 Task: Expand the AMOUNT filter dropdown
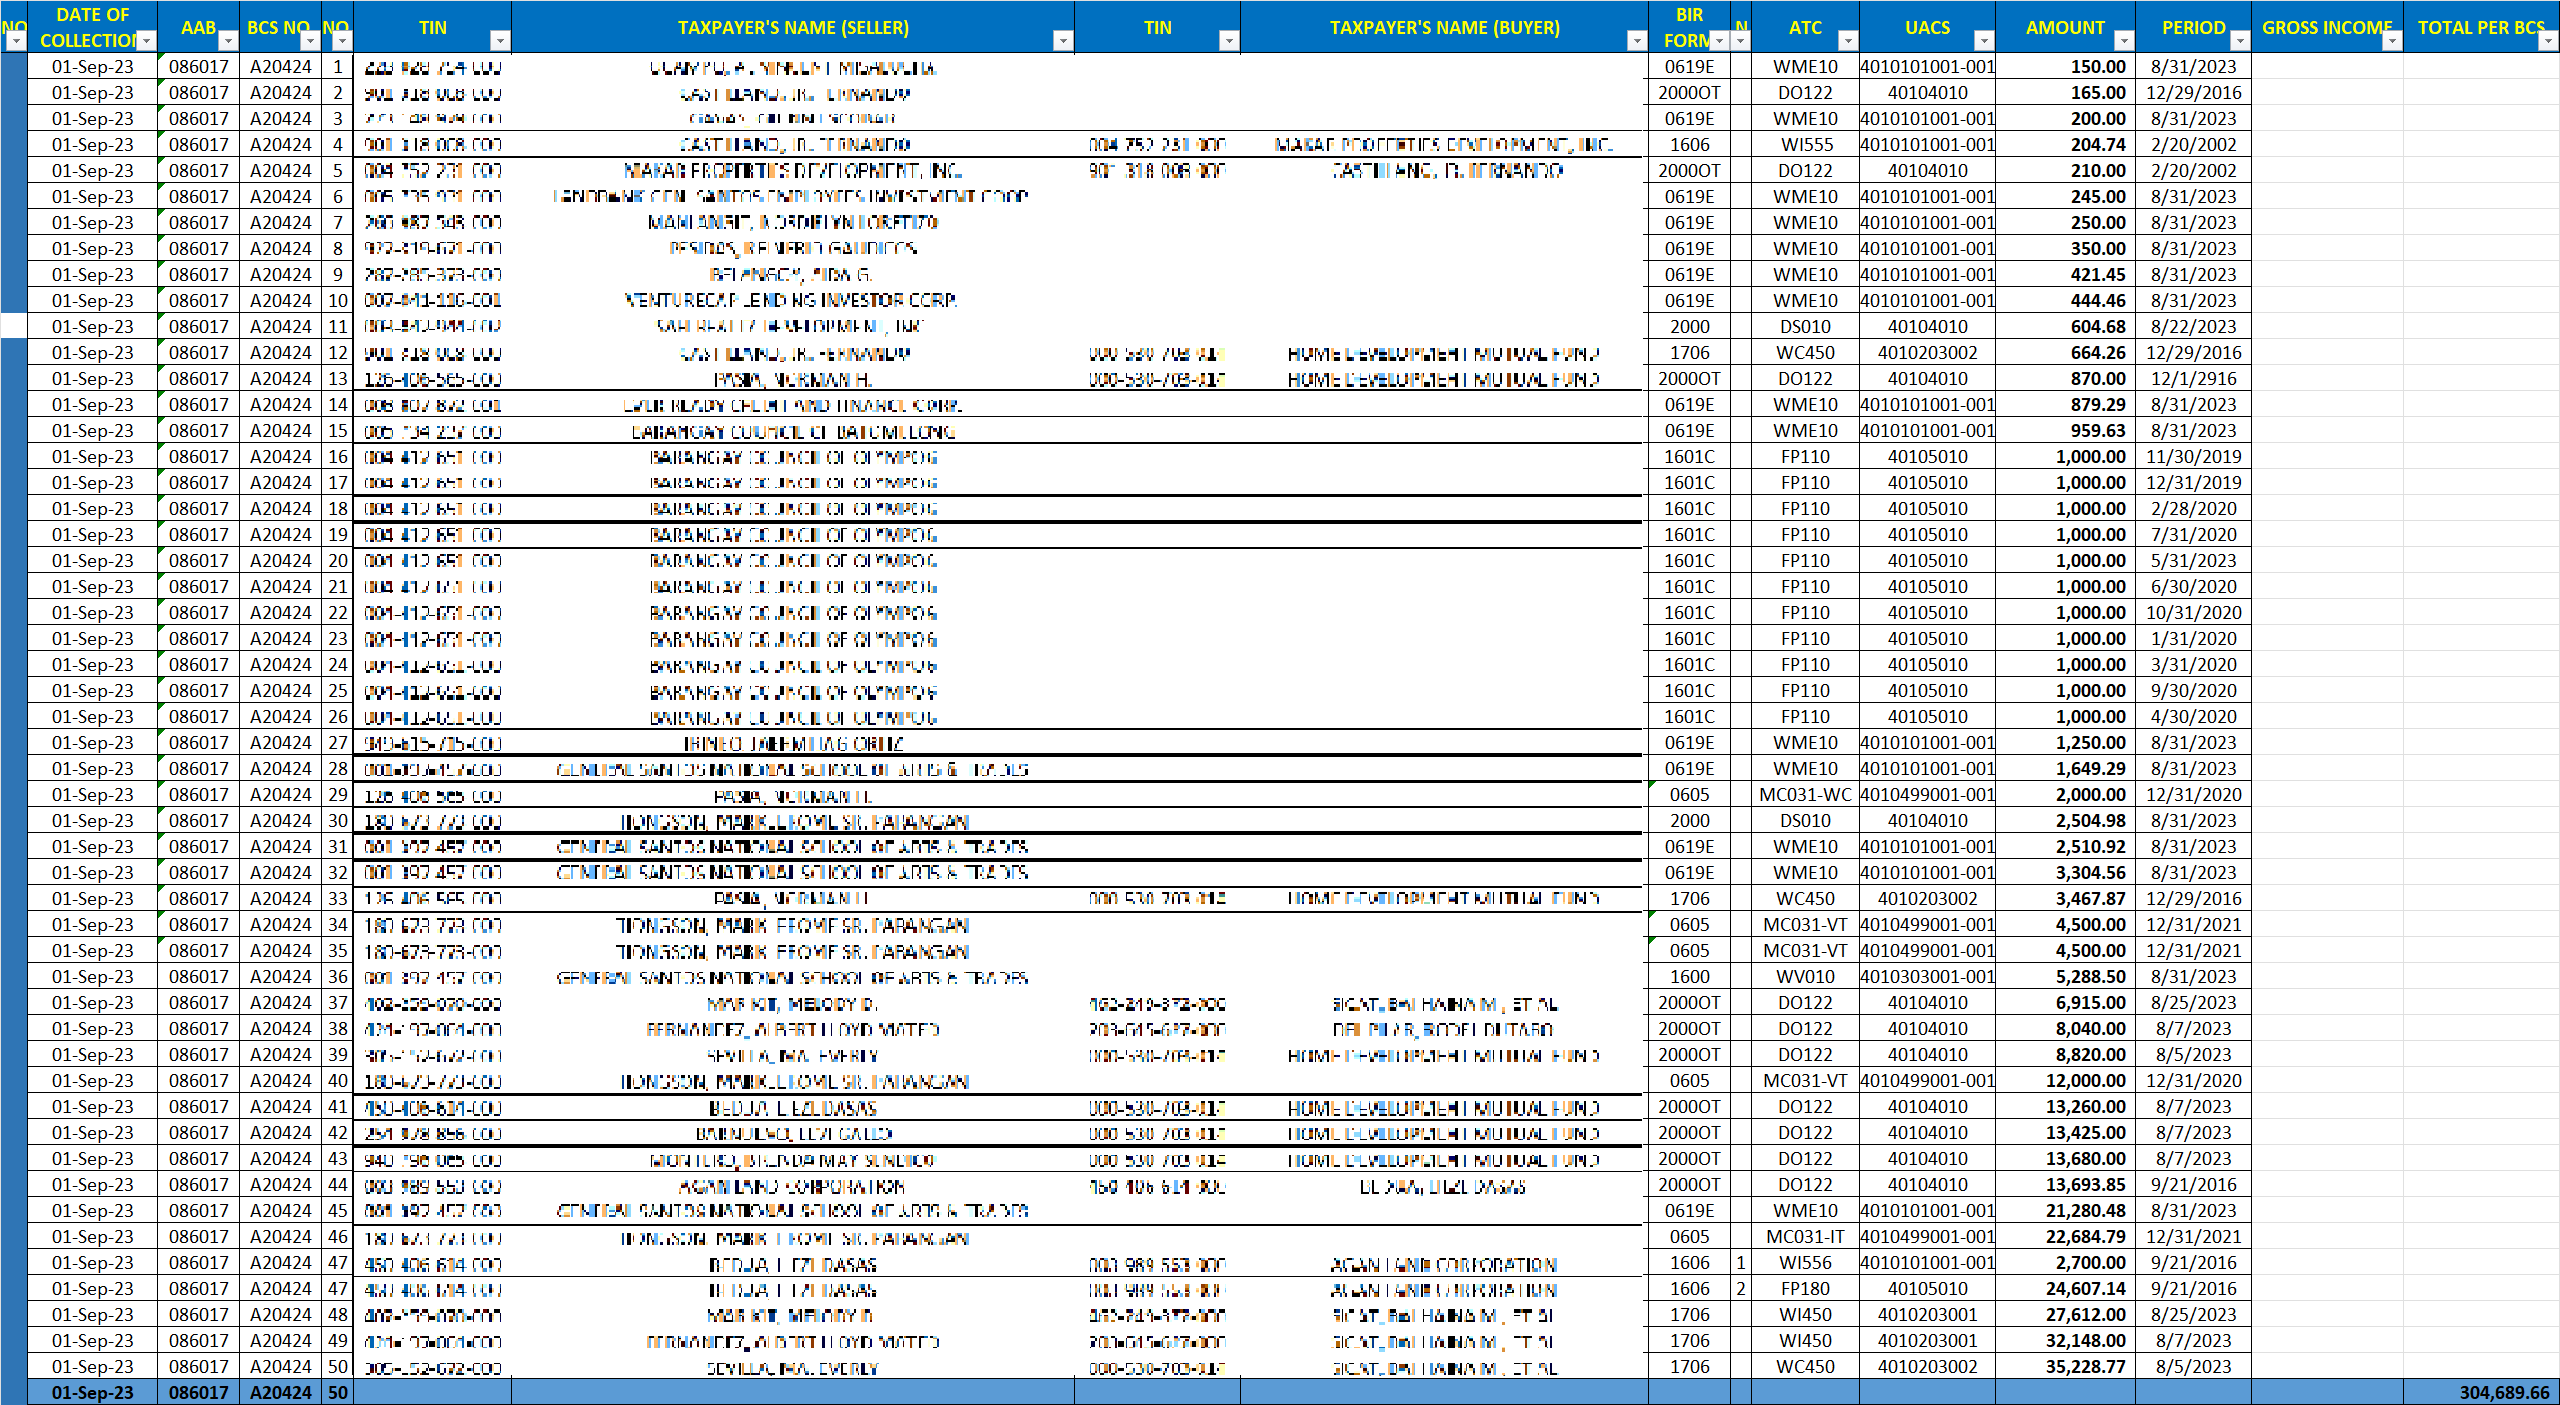pyautogui.click(x=2123, y=41)
